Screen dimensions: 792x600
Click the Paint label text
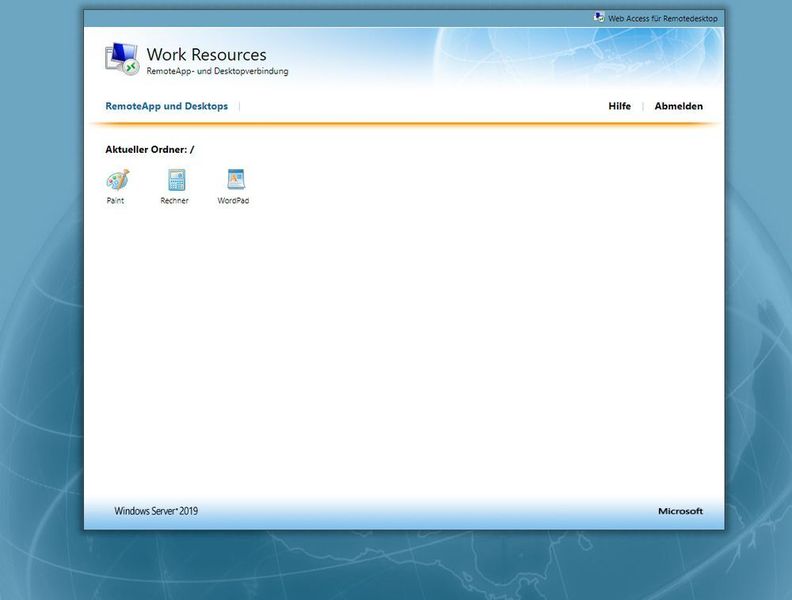pyautogui.click(x=115, y=201)
